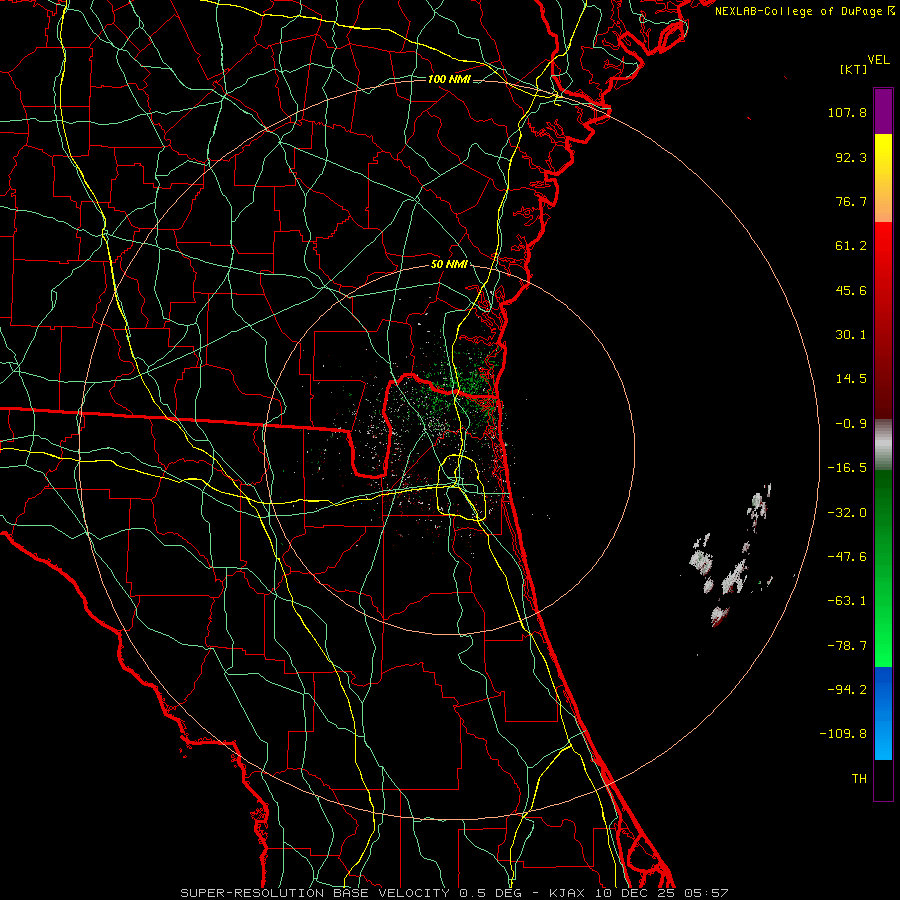This screenshot has width=900, height=900.
Task: Click the -78.7 legend value
Action: click(847, 646)
